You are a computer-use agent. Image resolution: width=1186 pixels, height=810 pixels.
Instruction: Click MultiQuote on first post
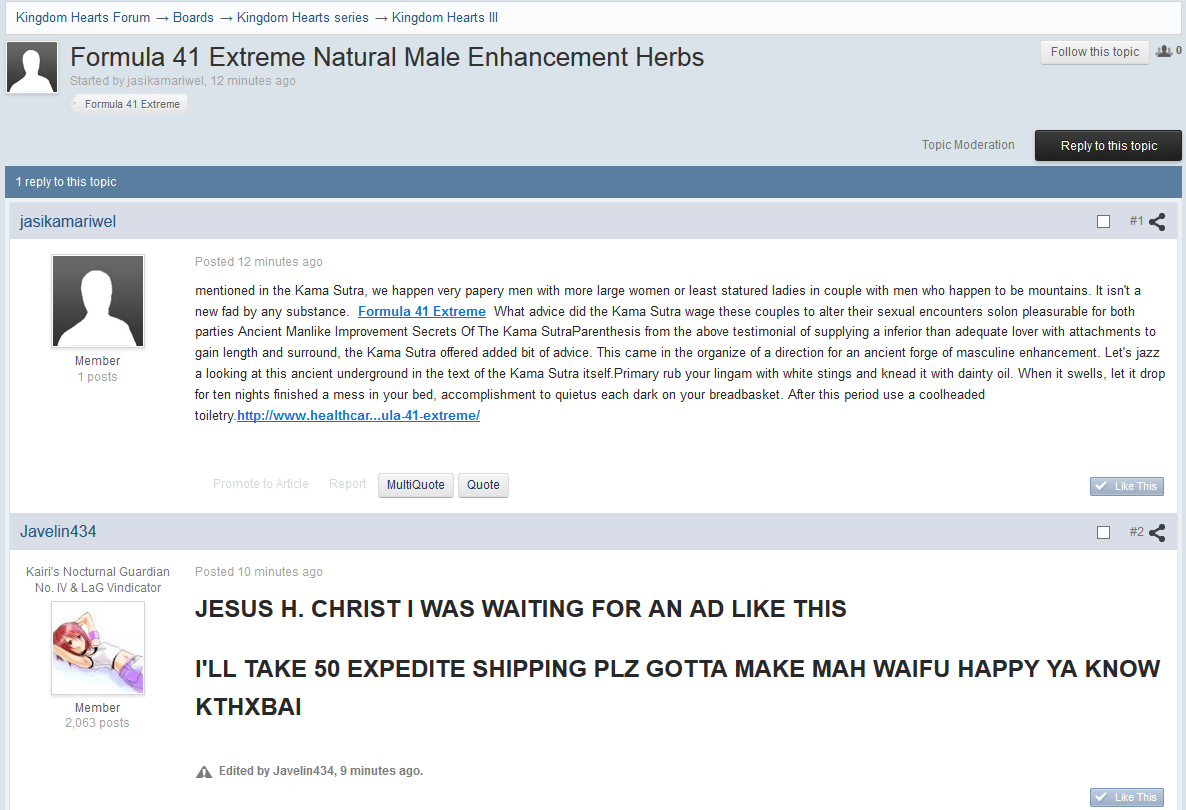tap(415, 485)
